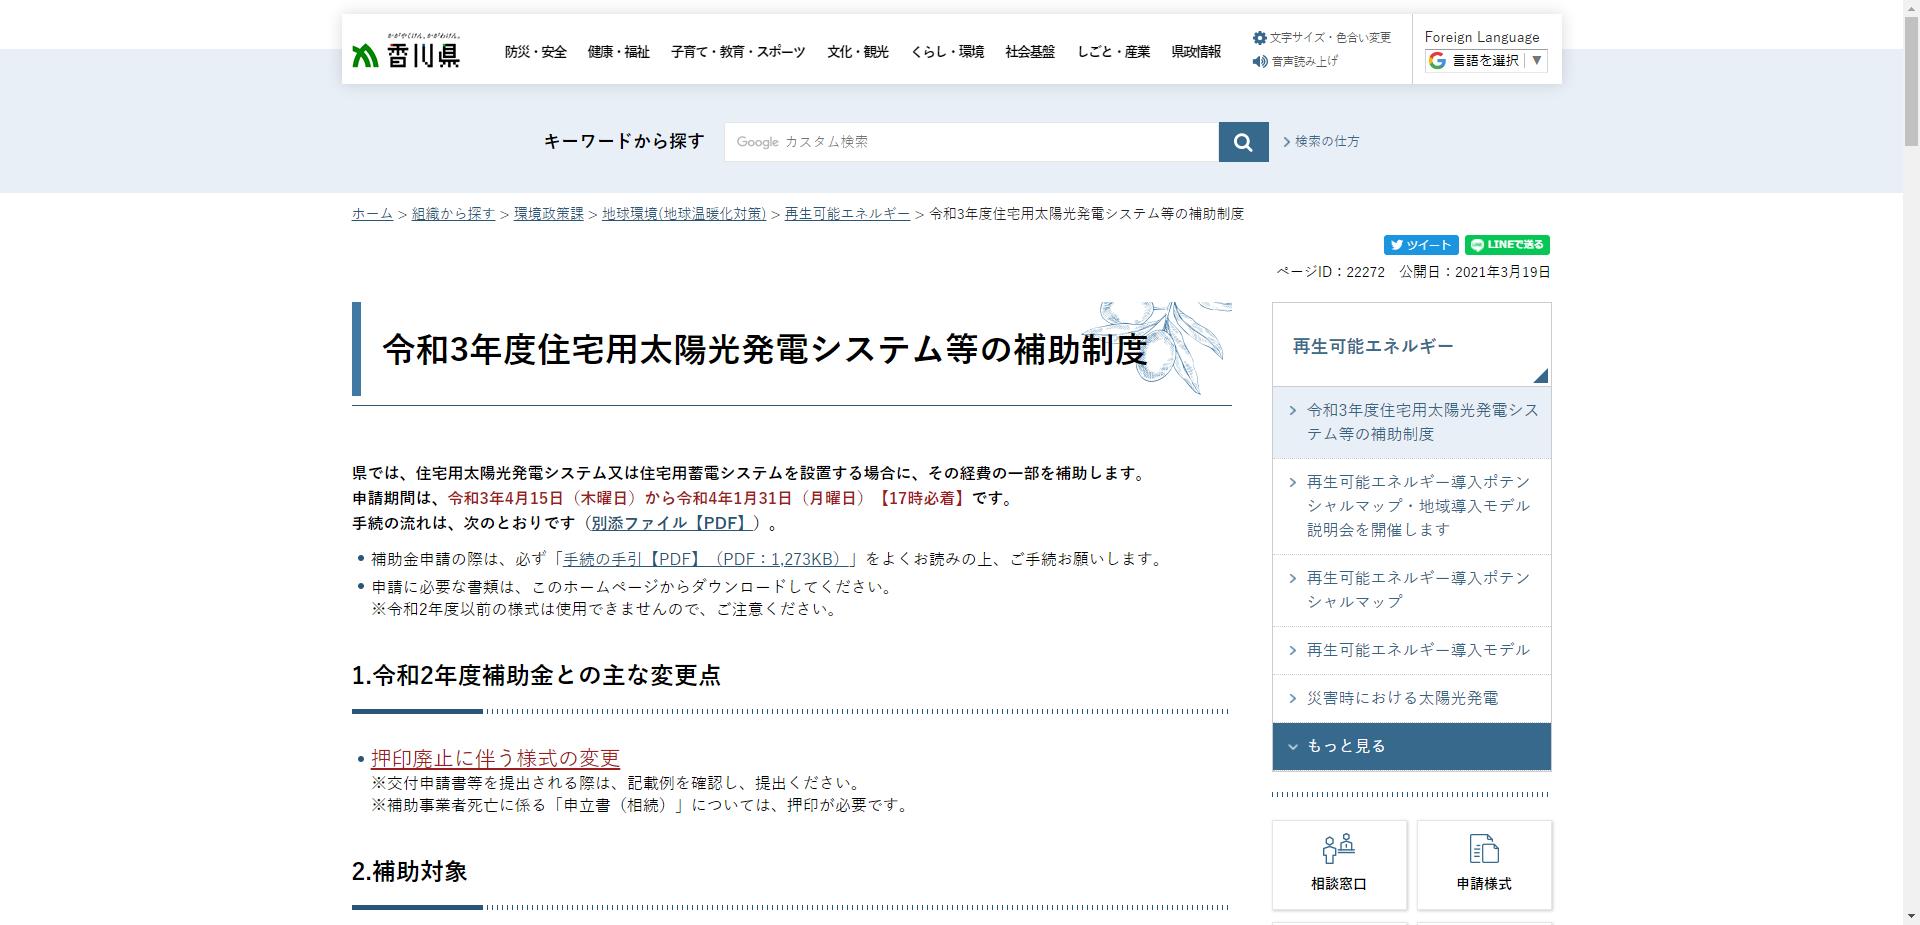The image size is (1920, 925).
Task: Open the 言語を選択 language selector dropdown
Action: (1485, 60)
